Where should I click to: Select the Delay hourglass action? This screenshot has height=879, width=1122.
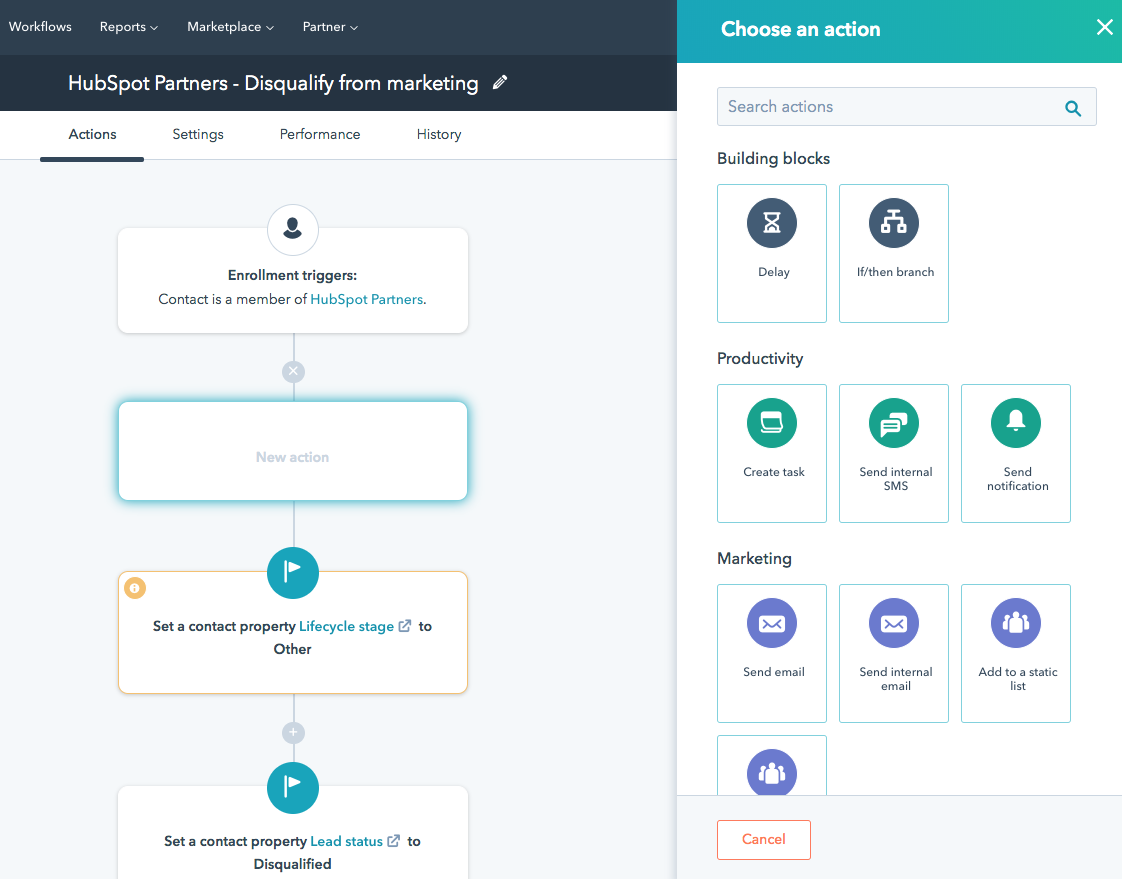point(771,253)
